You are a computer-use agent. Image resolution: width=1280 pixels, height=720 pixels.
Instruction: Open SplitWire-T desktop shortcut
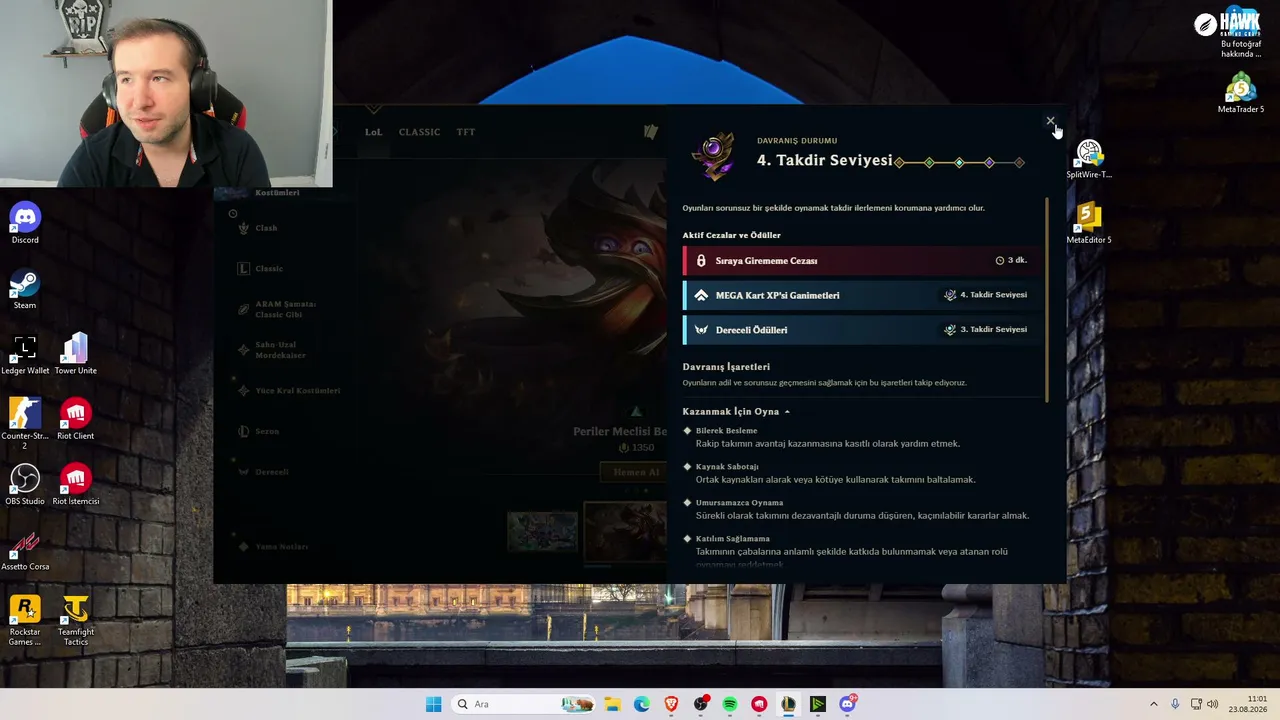pos(1089,159)
